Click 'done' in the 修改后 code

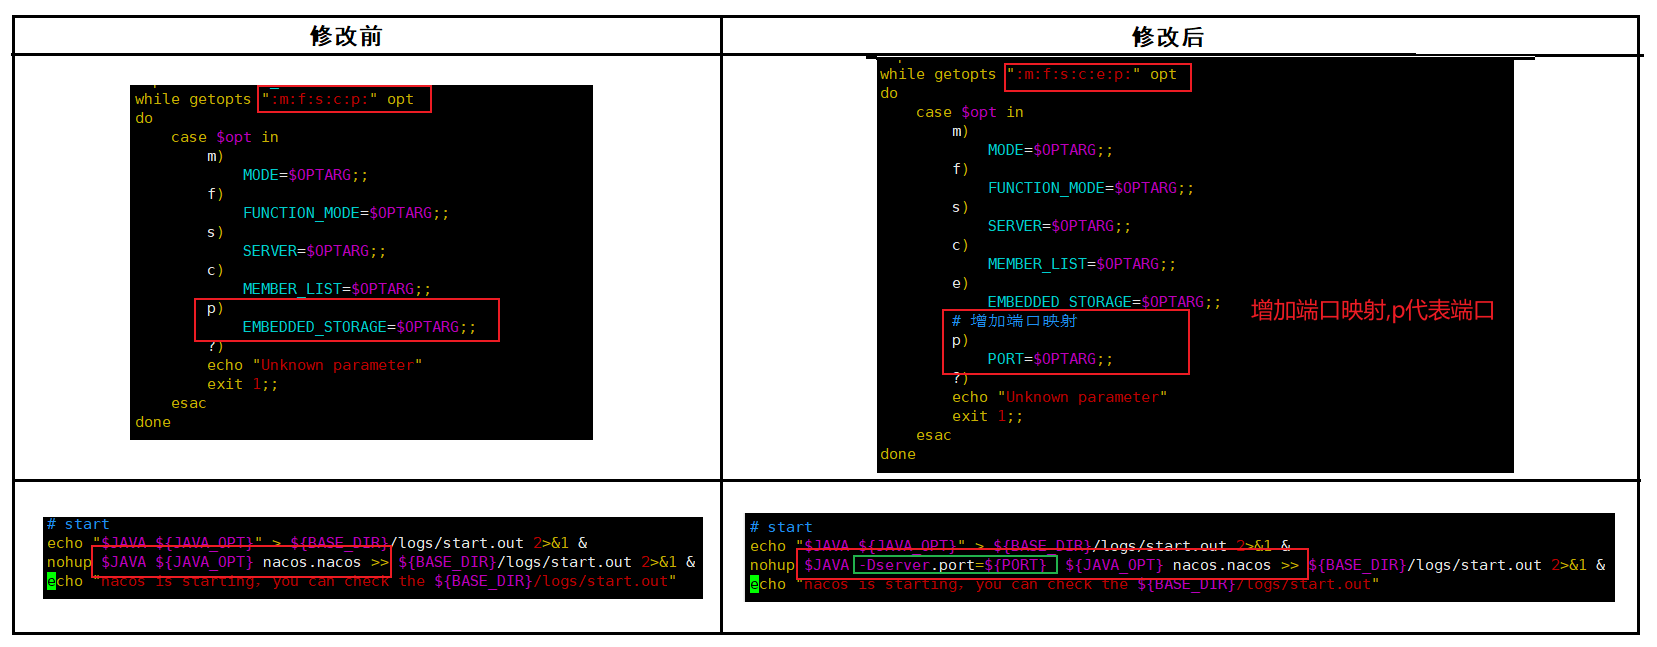pyautogui.click(x=898, y=454)
